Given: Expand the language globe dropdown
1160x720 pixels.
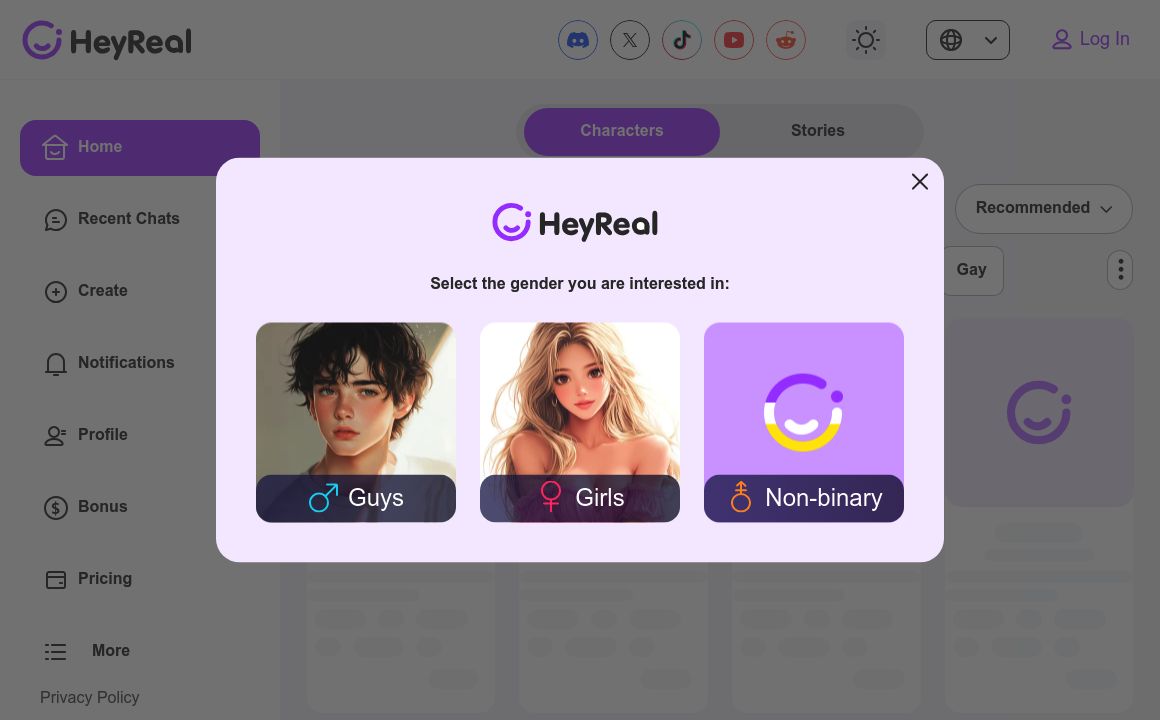Looking at the screenshot, I should (x=968, y=40).
